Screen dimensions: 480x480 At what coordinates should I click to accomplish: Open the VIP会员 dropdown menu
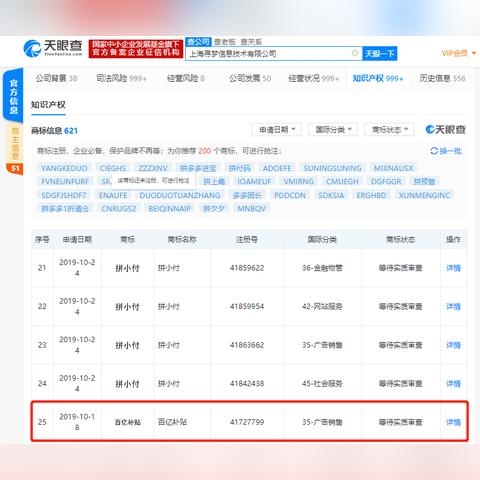459,53
